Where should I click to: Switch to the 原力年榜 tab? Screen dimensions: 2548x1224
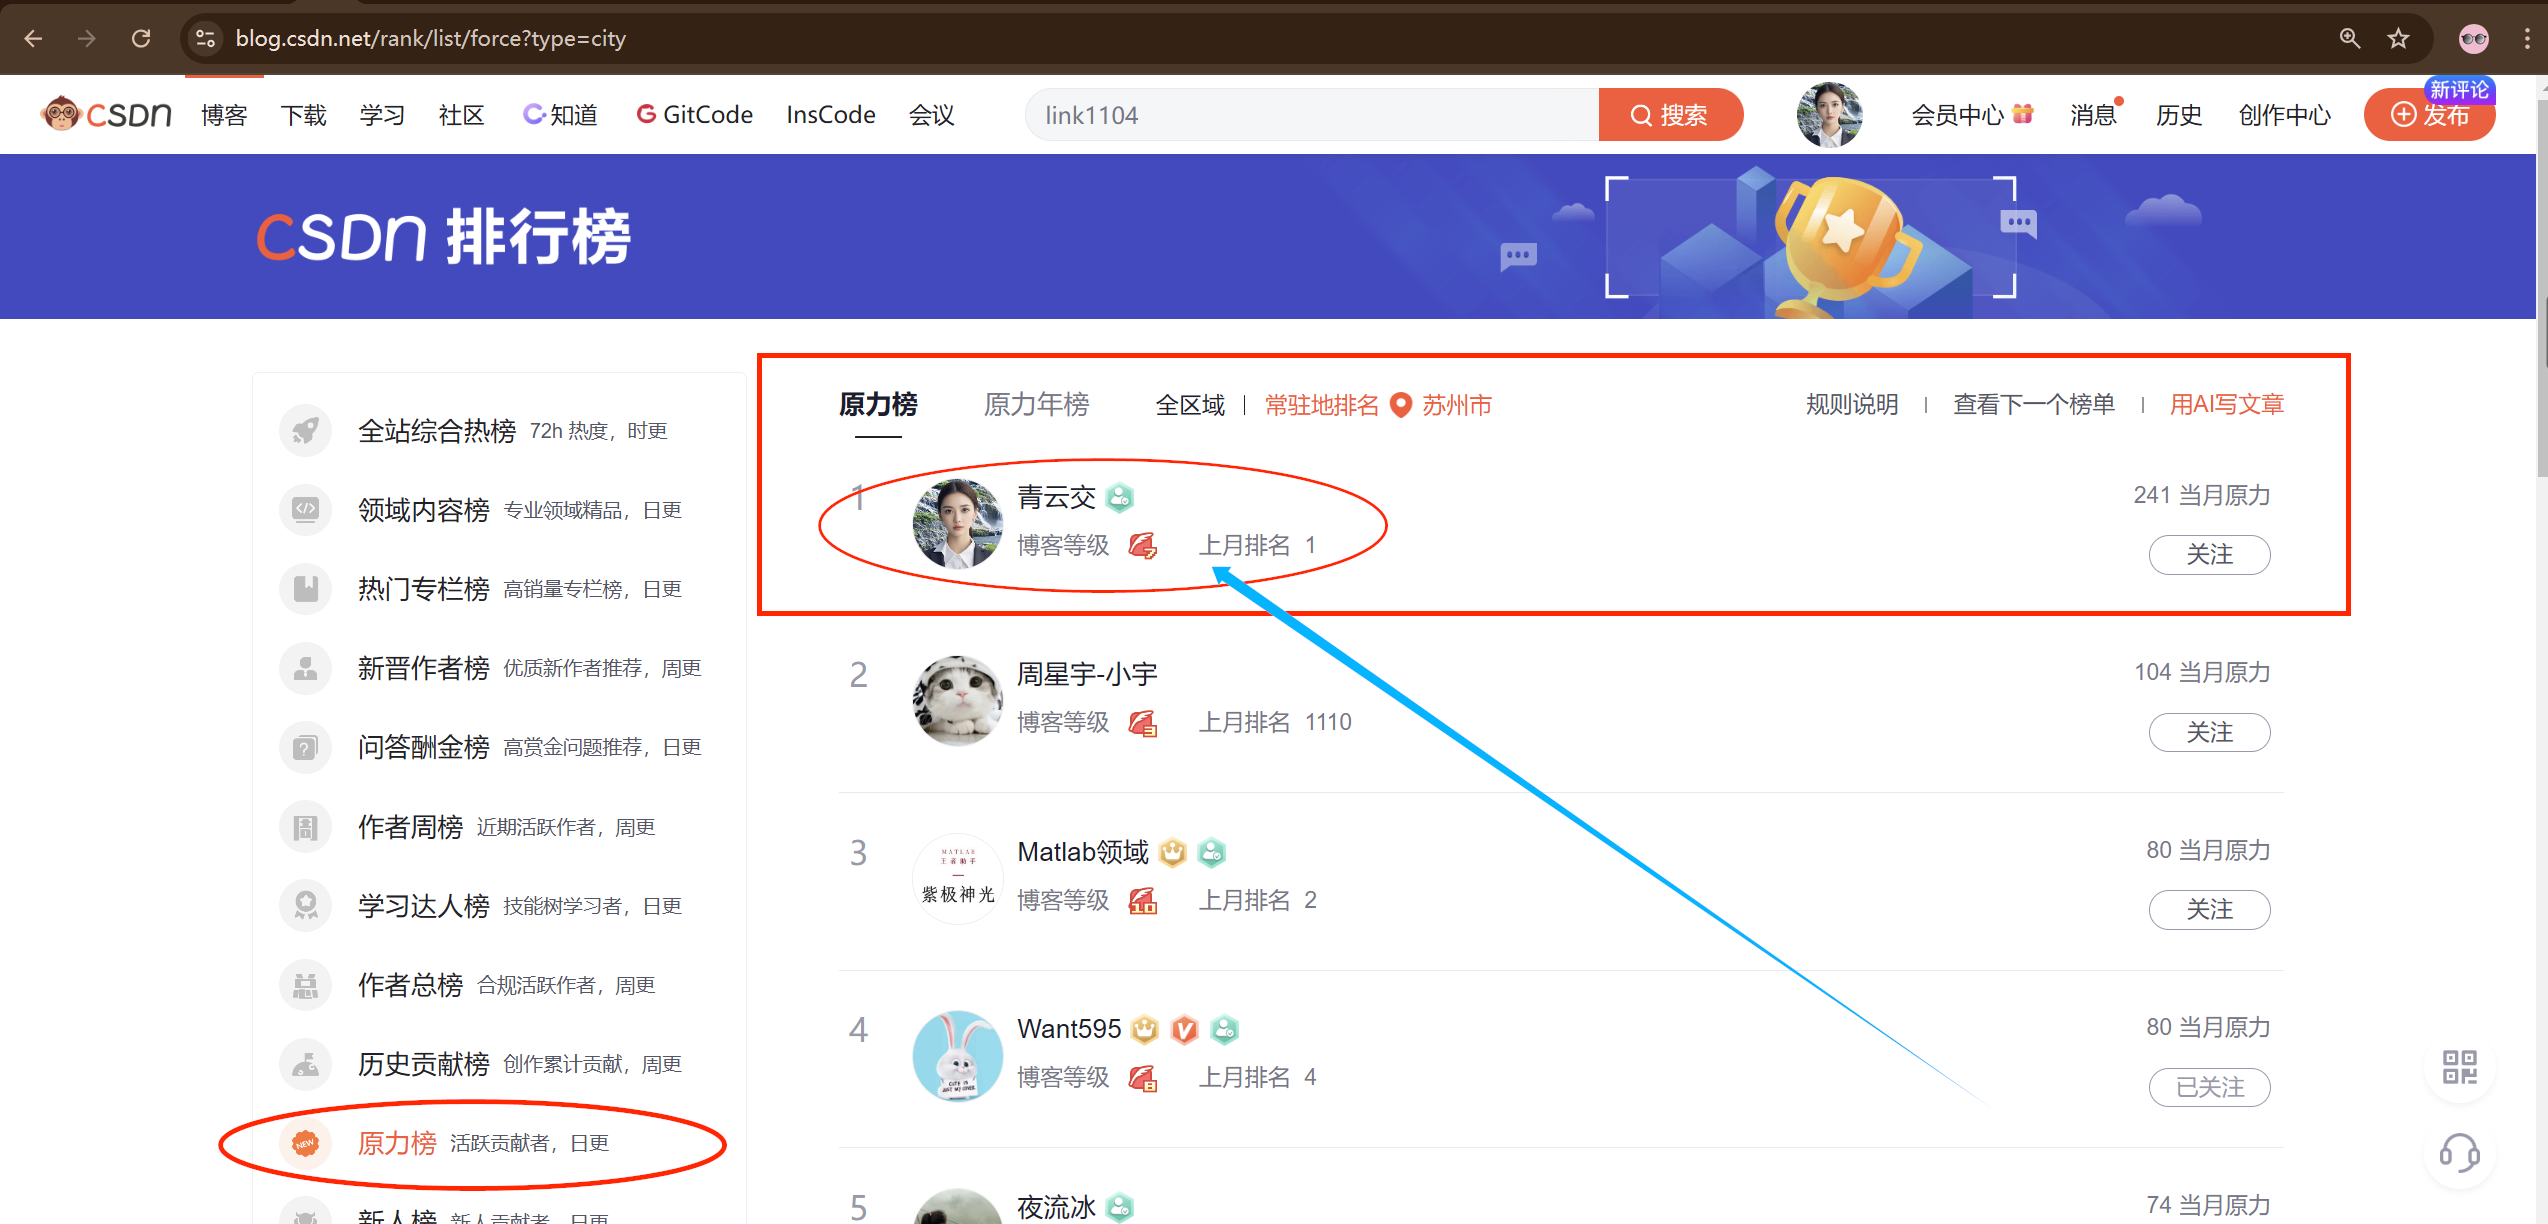pyautogui.click(x=1036, y=405)
